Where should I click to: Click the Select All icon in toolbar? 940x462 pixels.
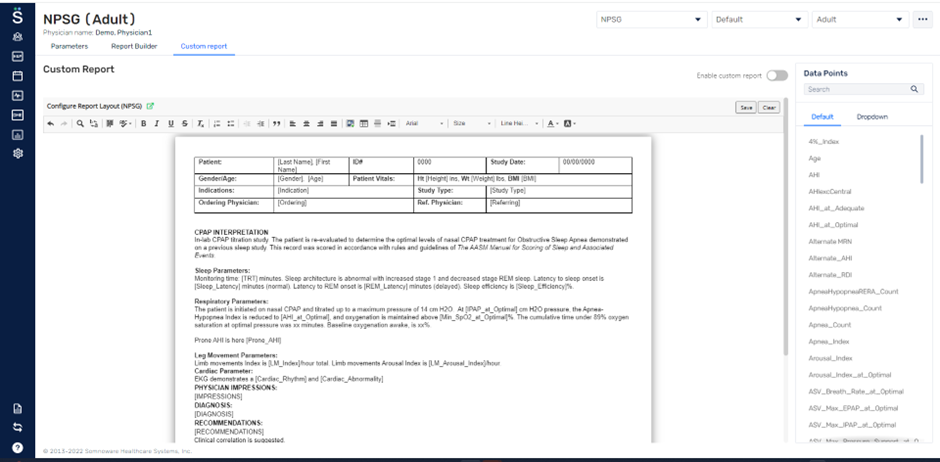[x=109, y=123]
